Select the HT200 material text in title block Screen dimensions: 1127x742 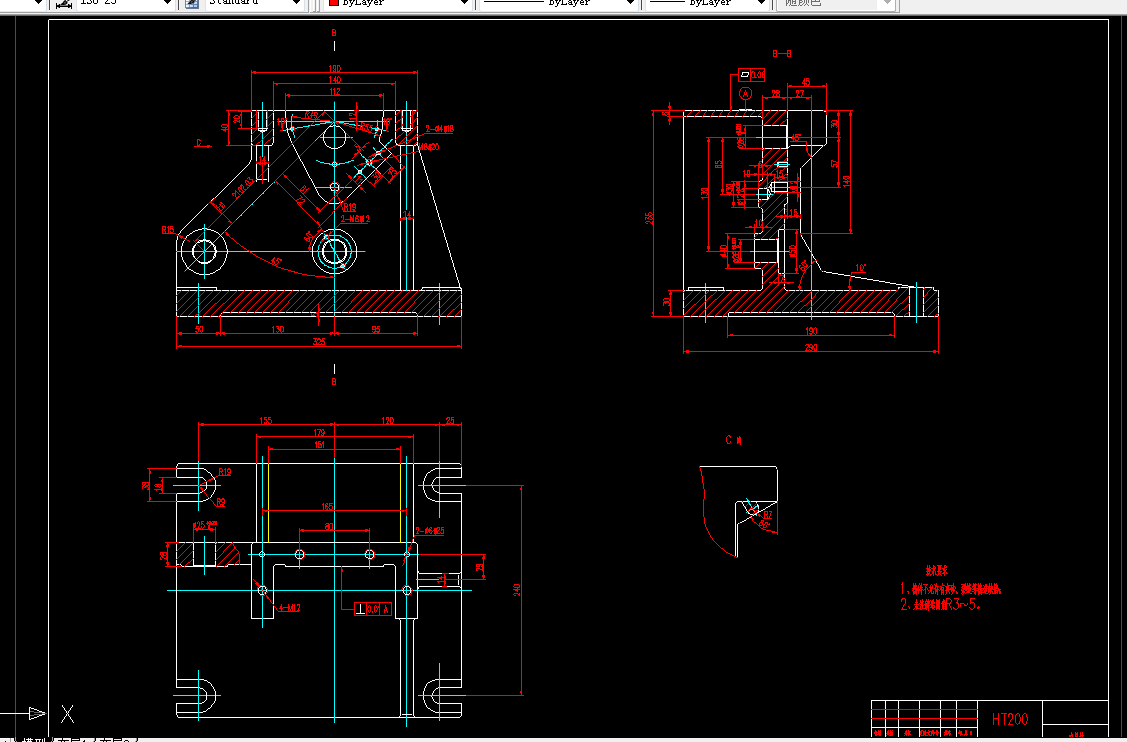pos(1010,718)
